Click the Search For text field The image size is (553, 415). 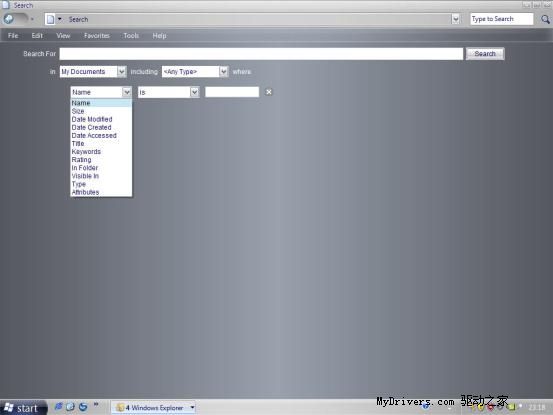tap(261, 54)
